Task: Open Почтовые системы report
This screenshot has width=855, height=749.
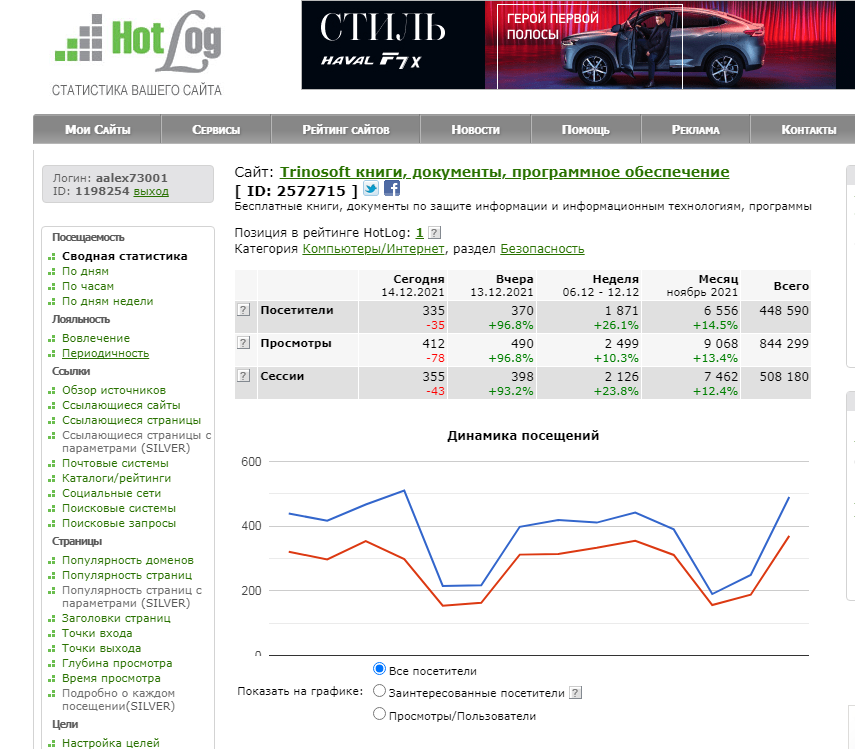Action: [x=115, y=463]
